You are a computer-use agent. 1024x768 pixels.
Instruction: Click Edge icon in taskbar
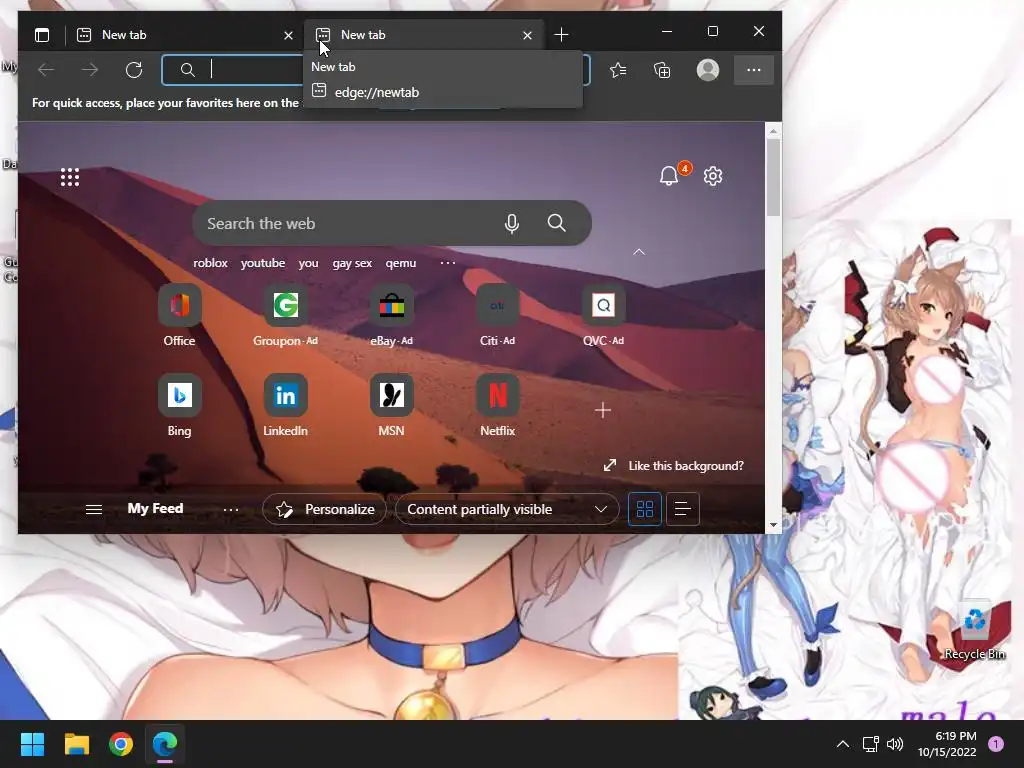[x=165, y=744]
